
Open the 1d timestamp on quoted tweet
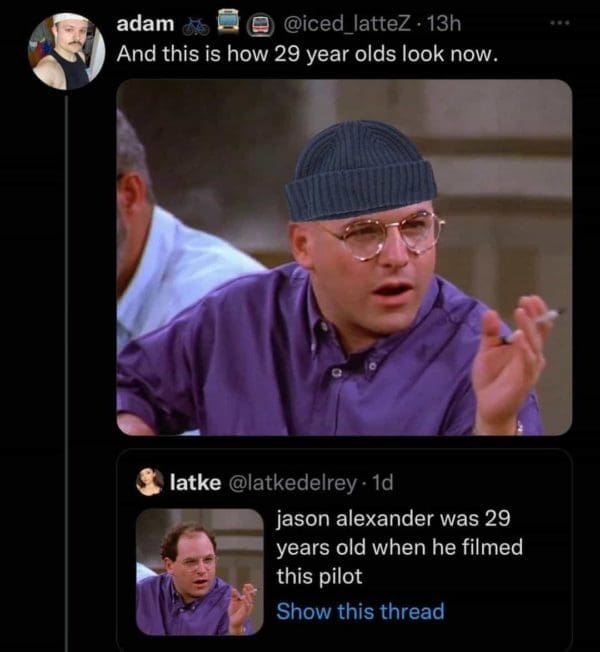pos(383,482)
